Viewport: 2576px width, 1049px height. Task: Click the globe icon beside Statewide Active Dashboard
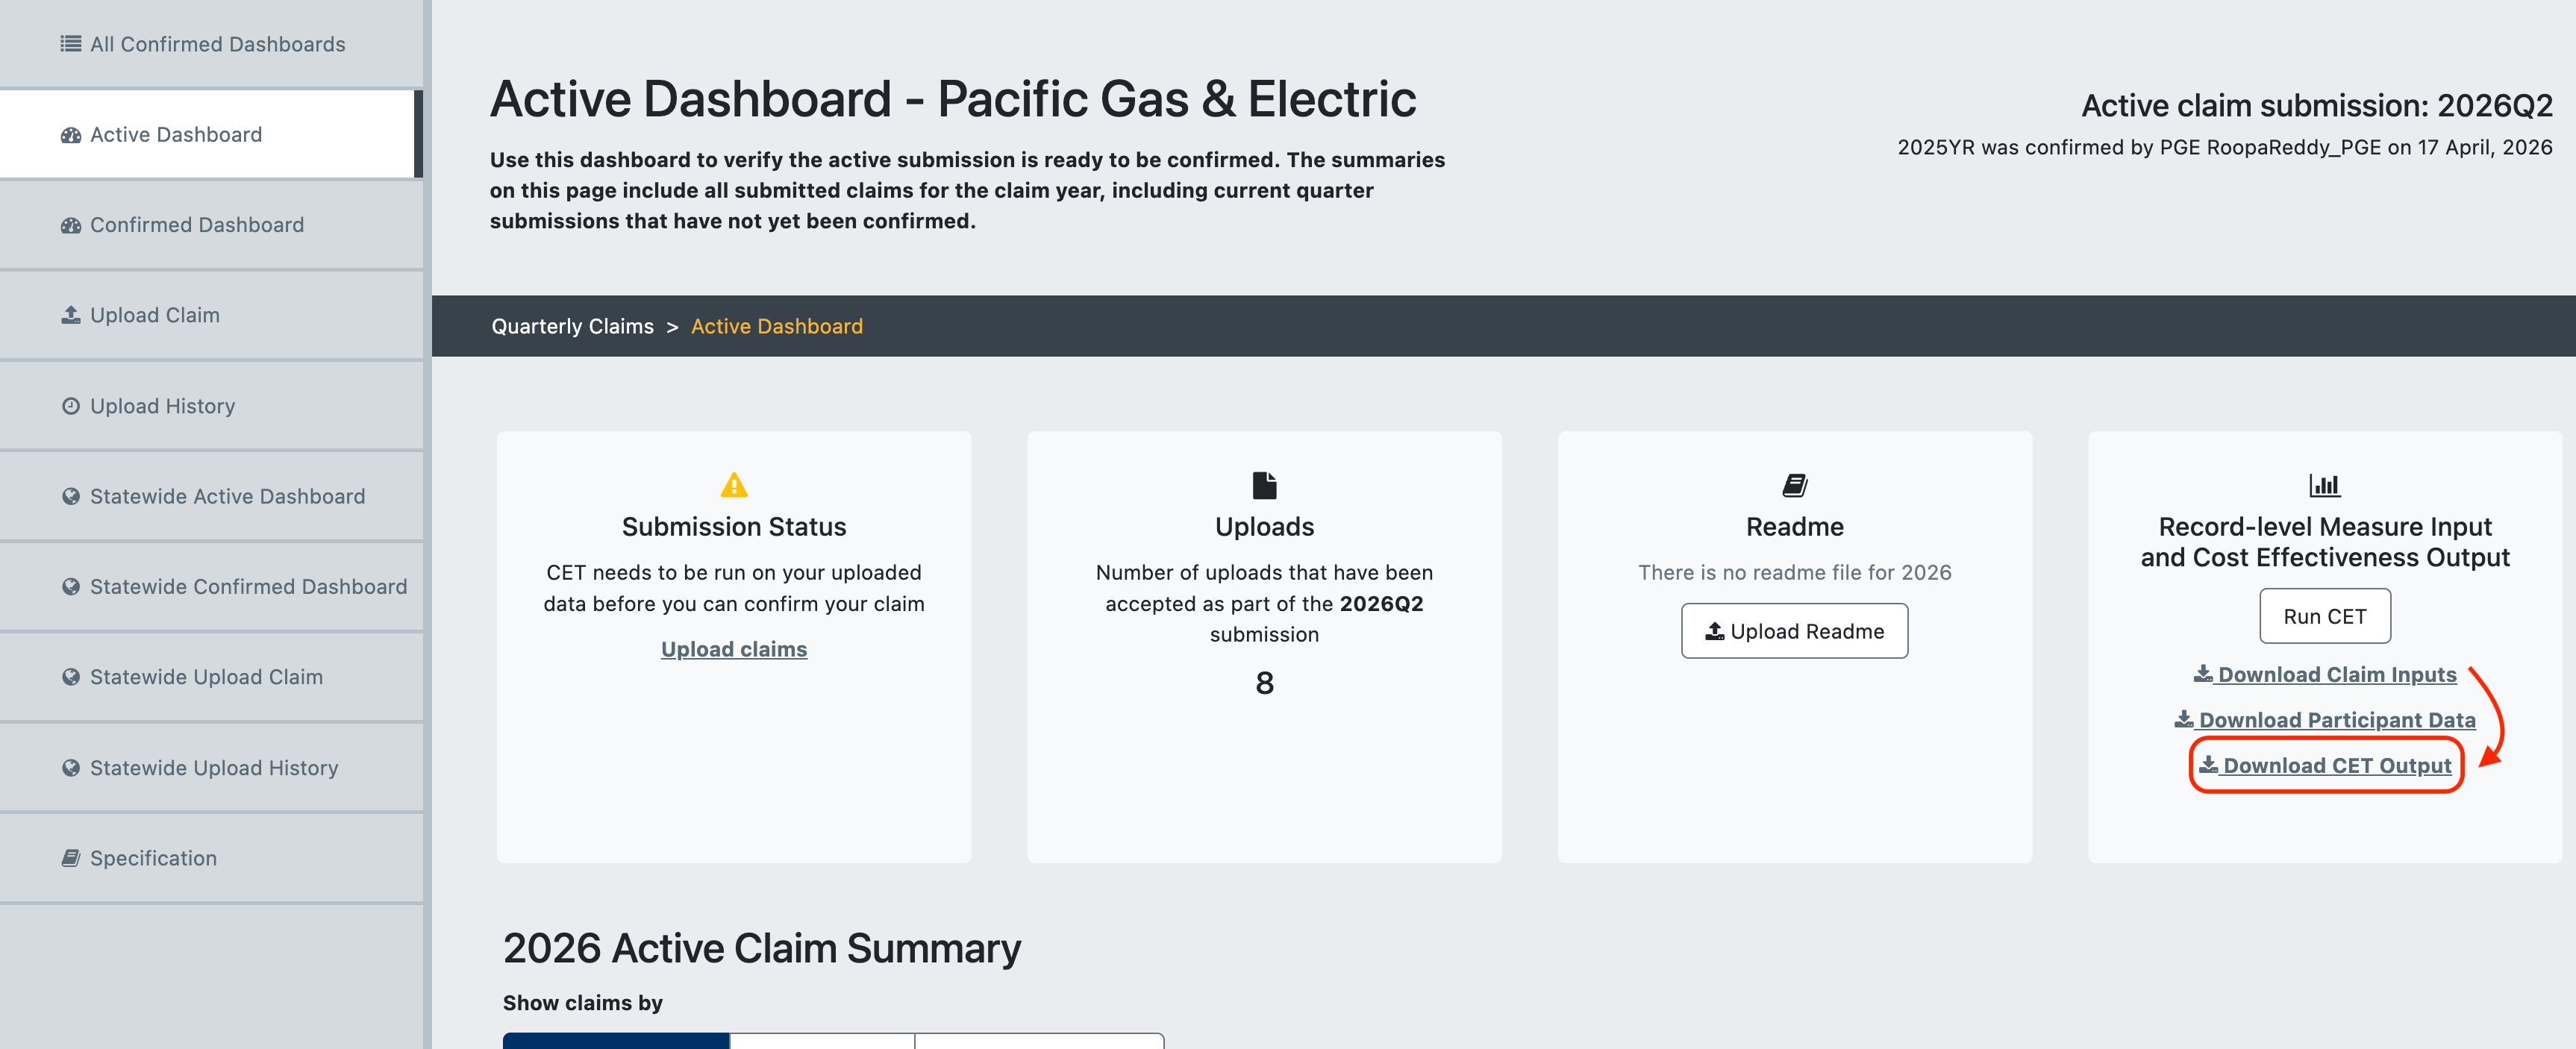pos(70,496)
